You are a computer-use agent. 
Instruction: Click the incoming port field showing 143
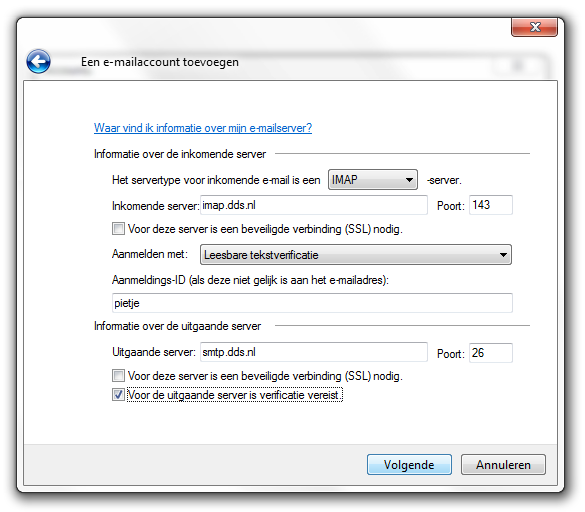491,205
